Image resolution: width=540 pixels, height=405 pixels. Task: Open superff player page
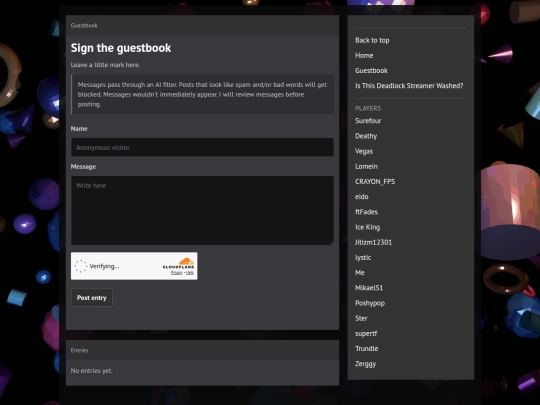pos(366,333)
